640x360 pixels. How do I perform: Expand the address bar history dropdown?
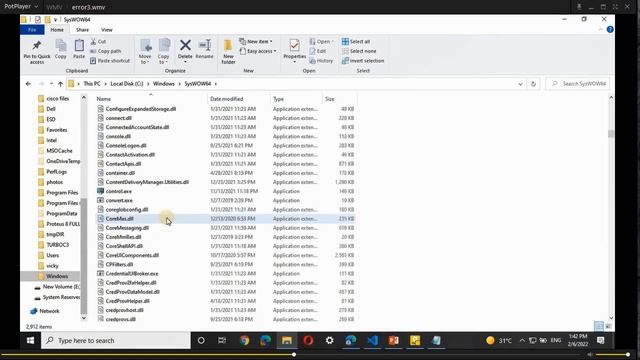coord(520,84)
